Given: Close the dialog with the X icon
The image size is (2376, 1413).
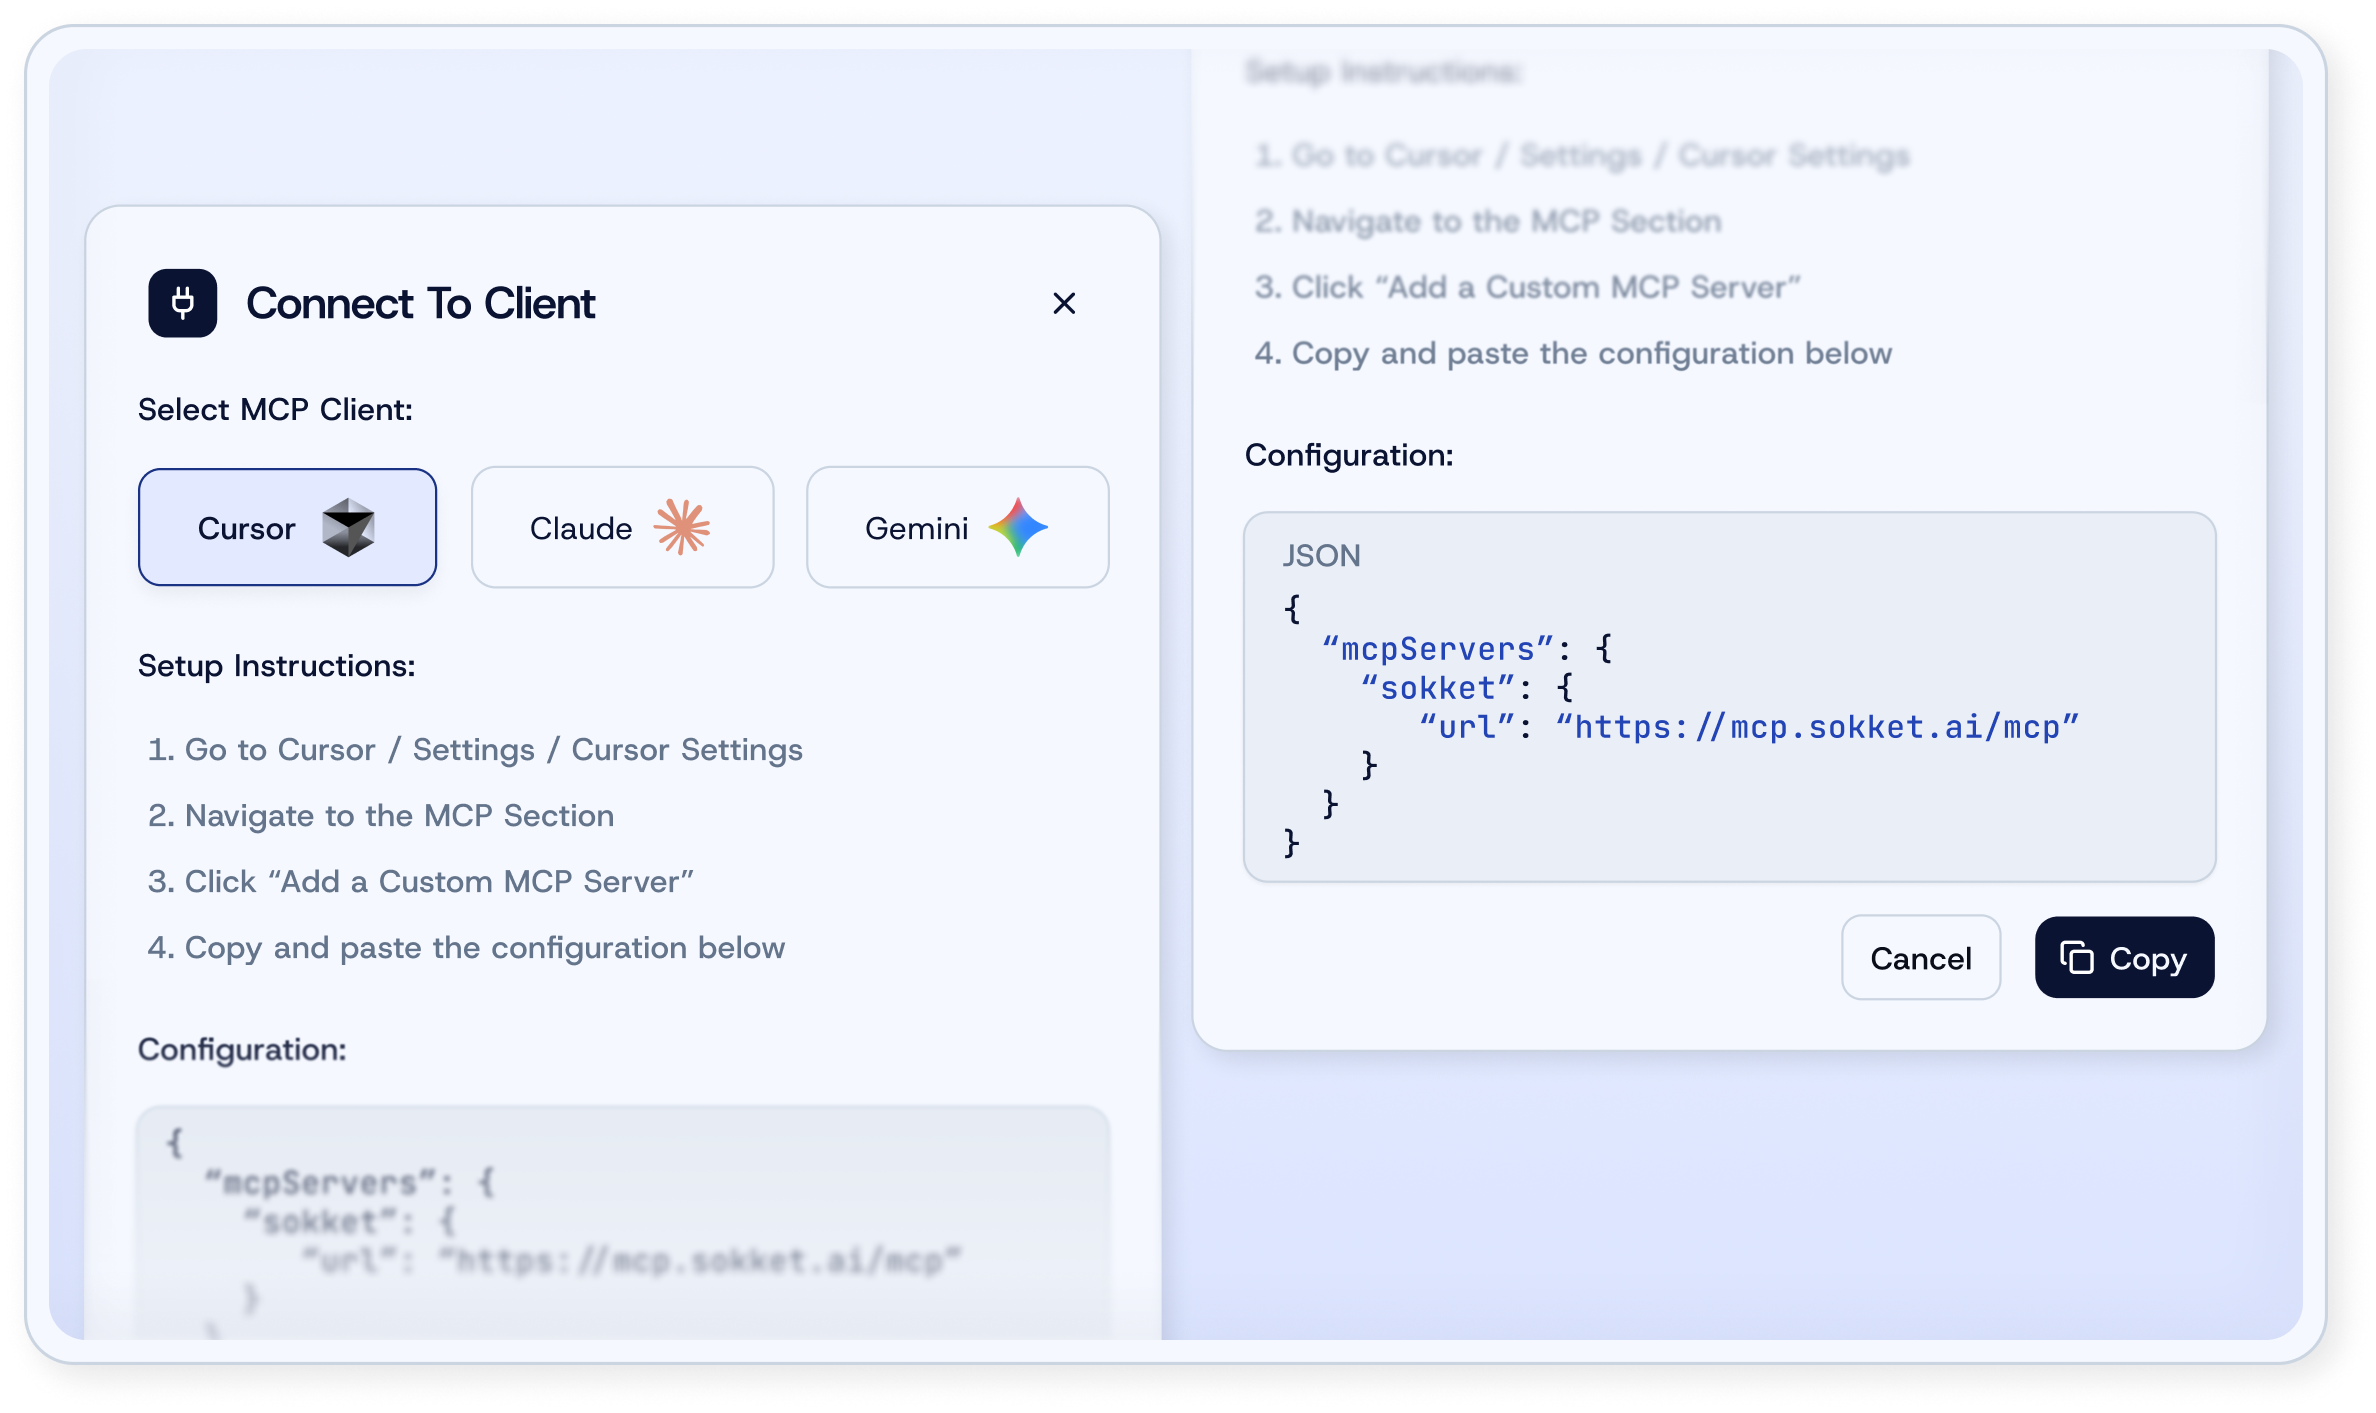Looking at the screenshot, I should [1063, 303].
